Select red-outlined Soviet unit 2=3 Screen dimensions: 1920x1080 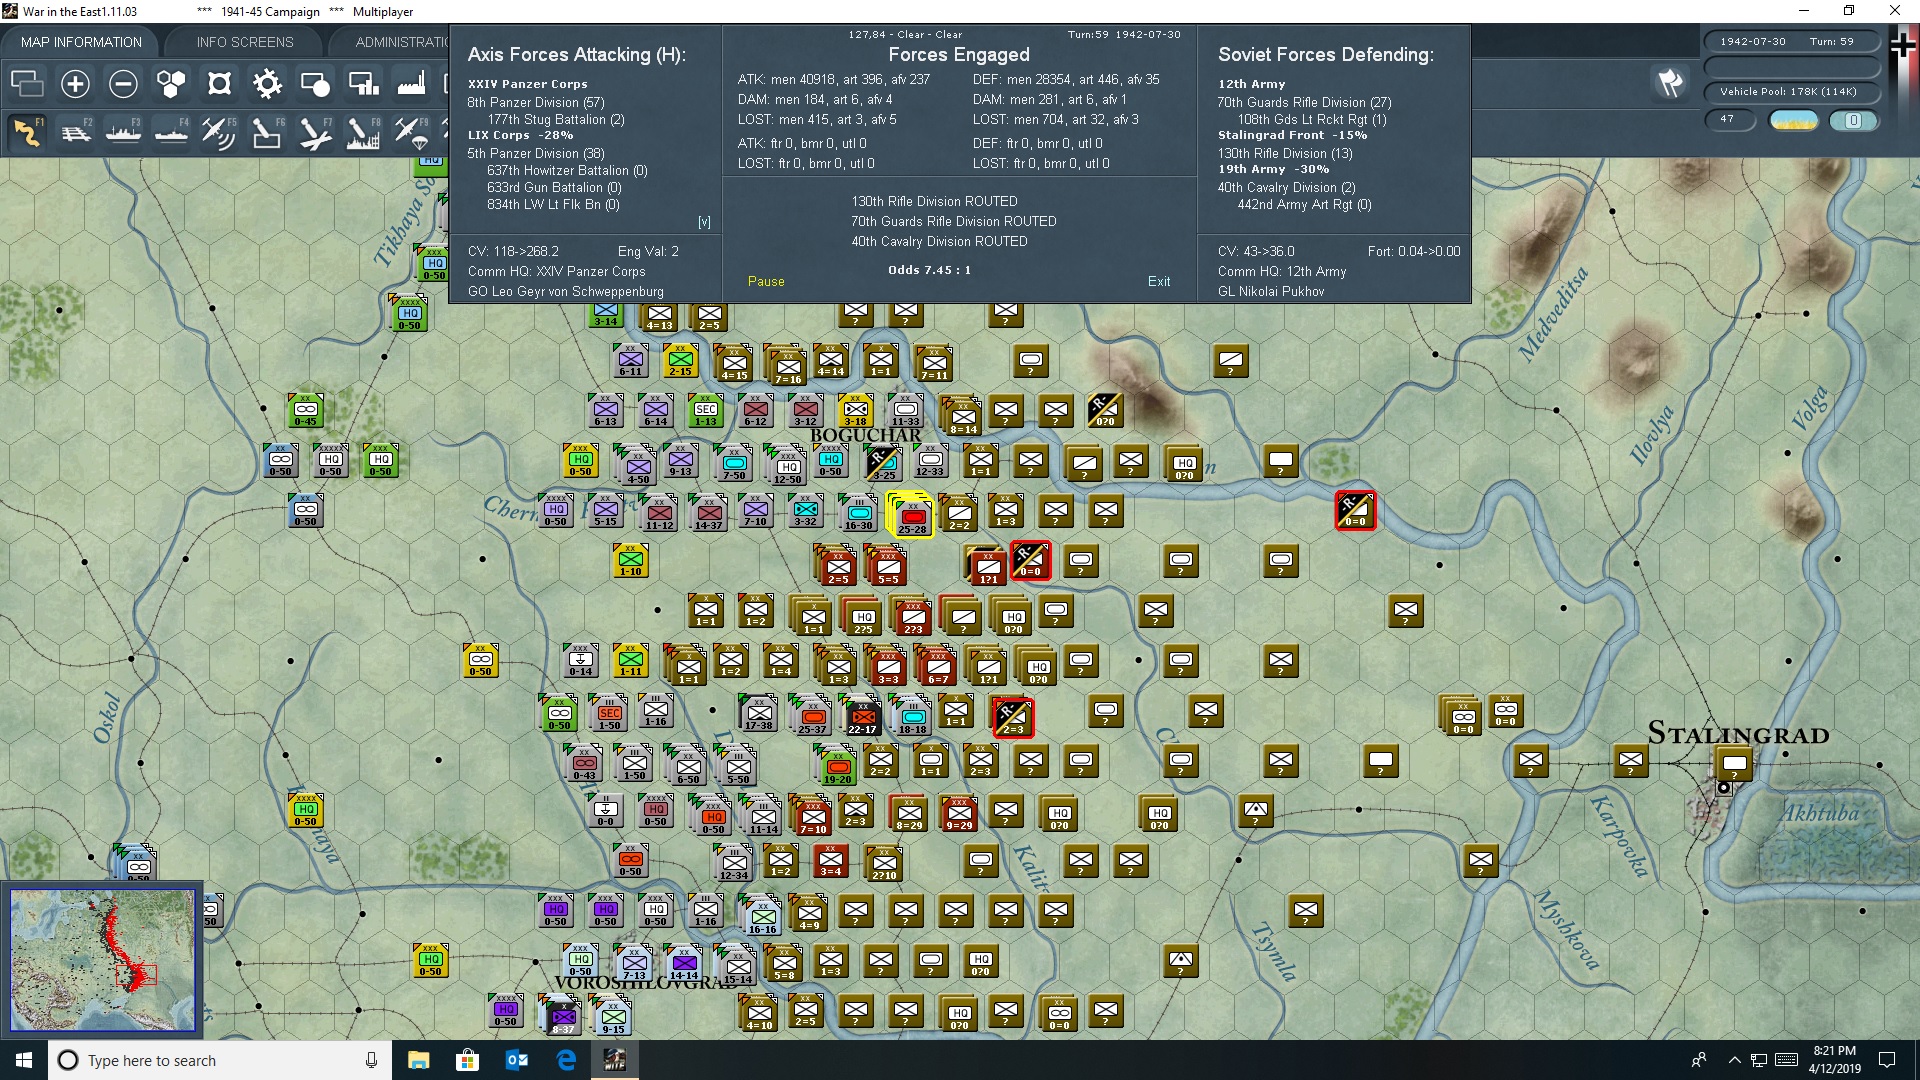1012,717
